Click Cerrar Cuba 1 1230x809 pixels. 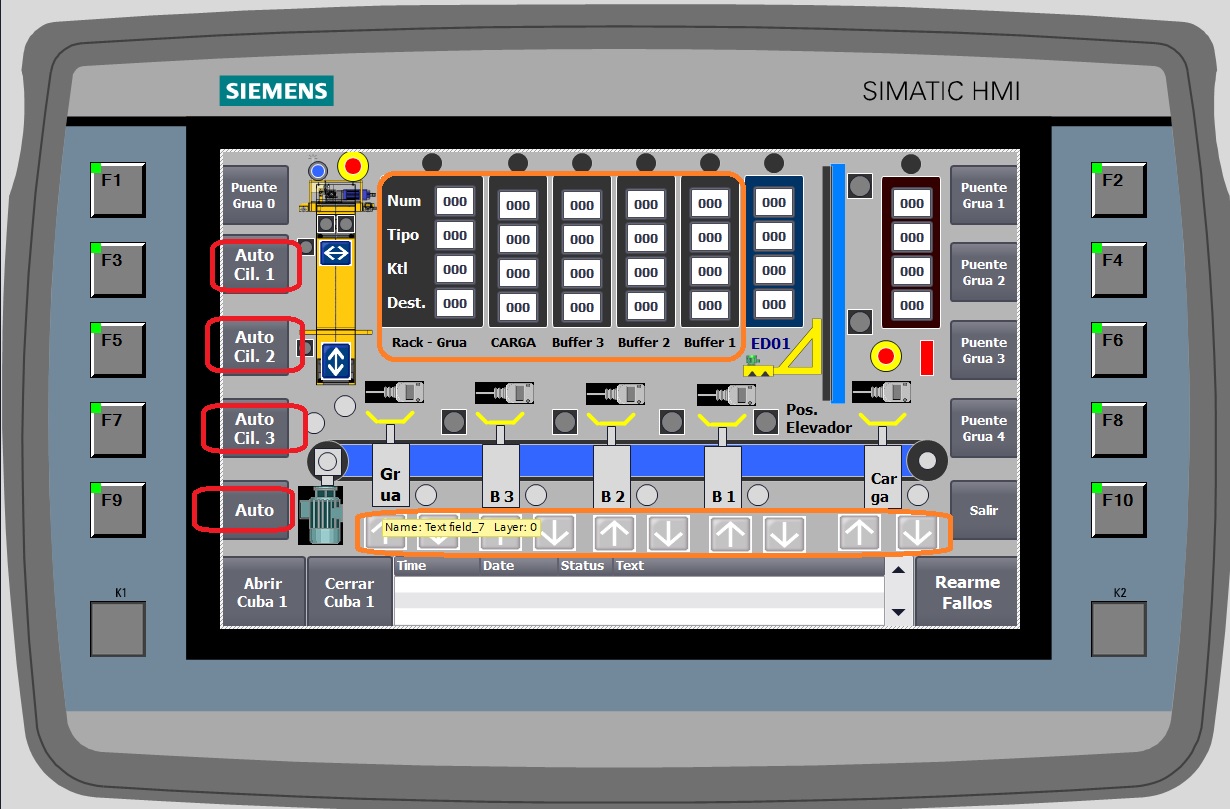point(349,592)
